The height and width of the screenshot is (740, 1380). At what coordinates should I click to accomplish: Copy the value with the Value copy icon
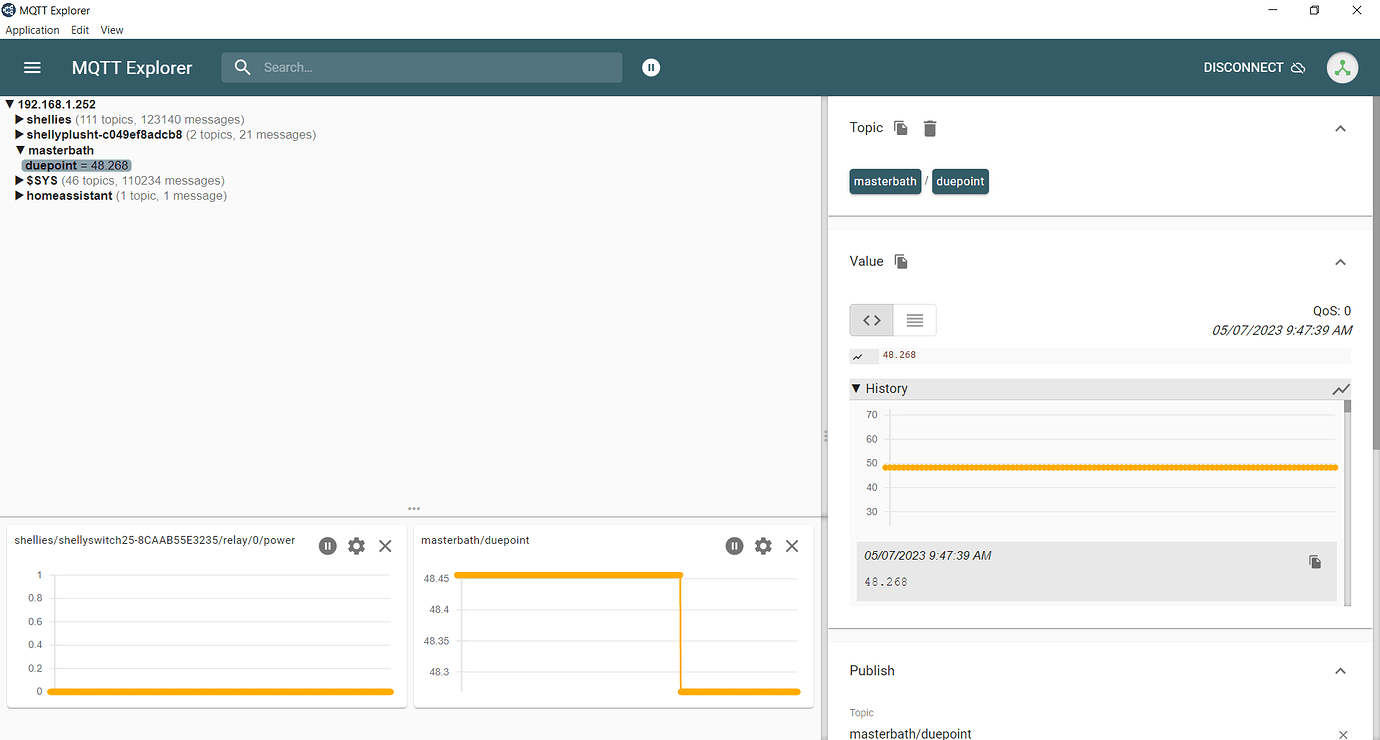[x=901, y=262]
